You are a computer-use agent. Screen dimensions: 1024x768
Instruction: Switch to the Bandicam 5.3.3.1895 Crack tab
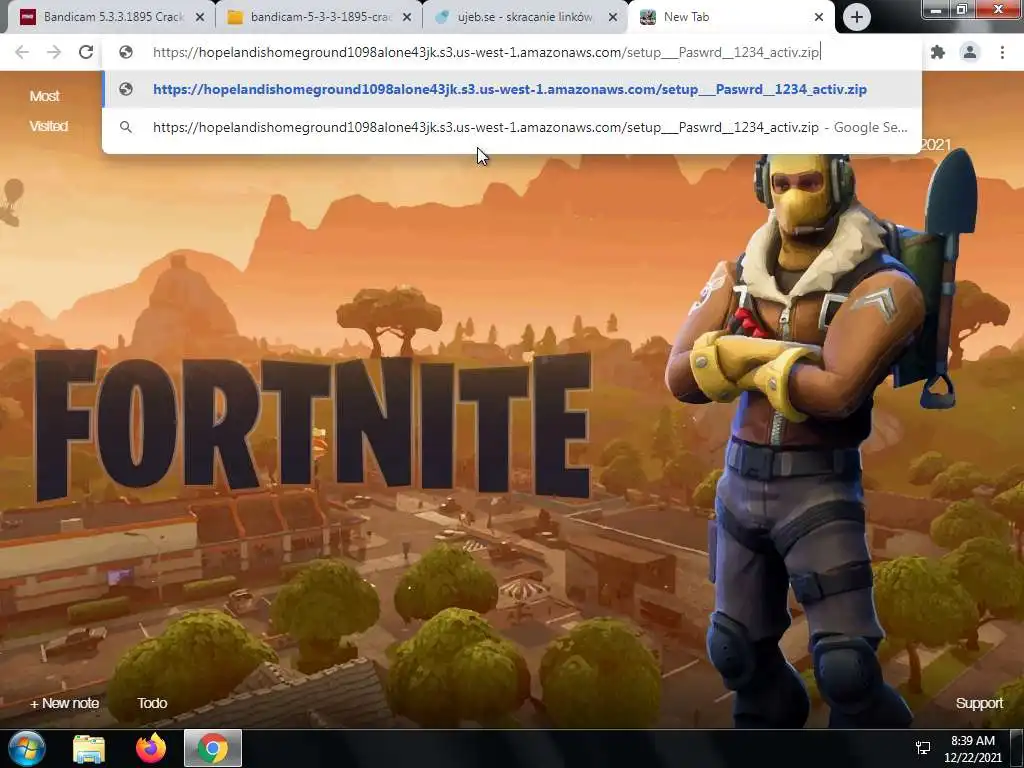[111, 17]
